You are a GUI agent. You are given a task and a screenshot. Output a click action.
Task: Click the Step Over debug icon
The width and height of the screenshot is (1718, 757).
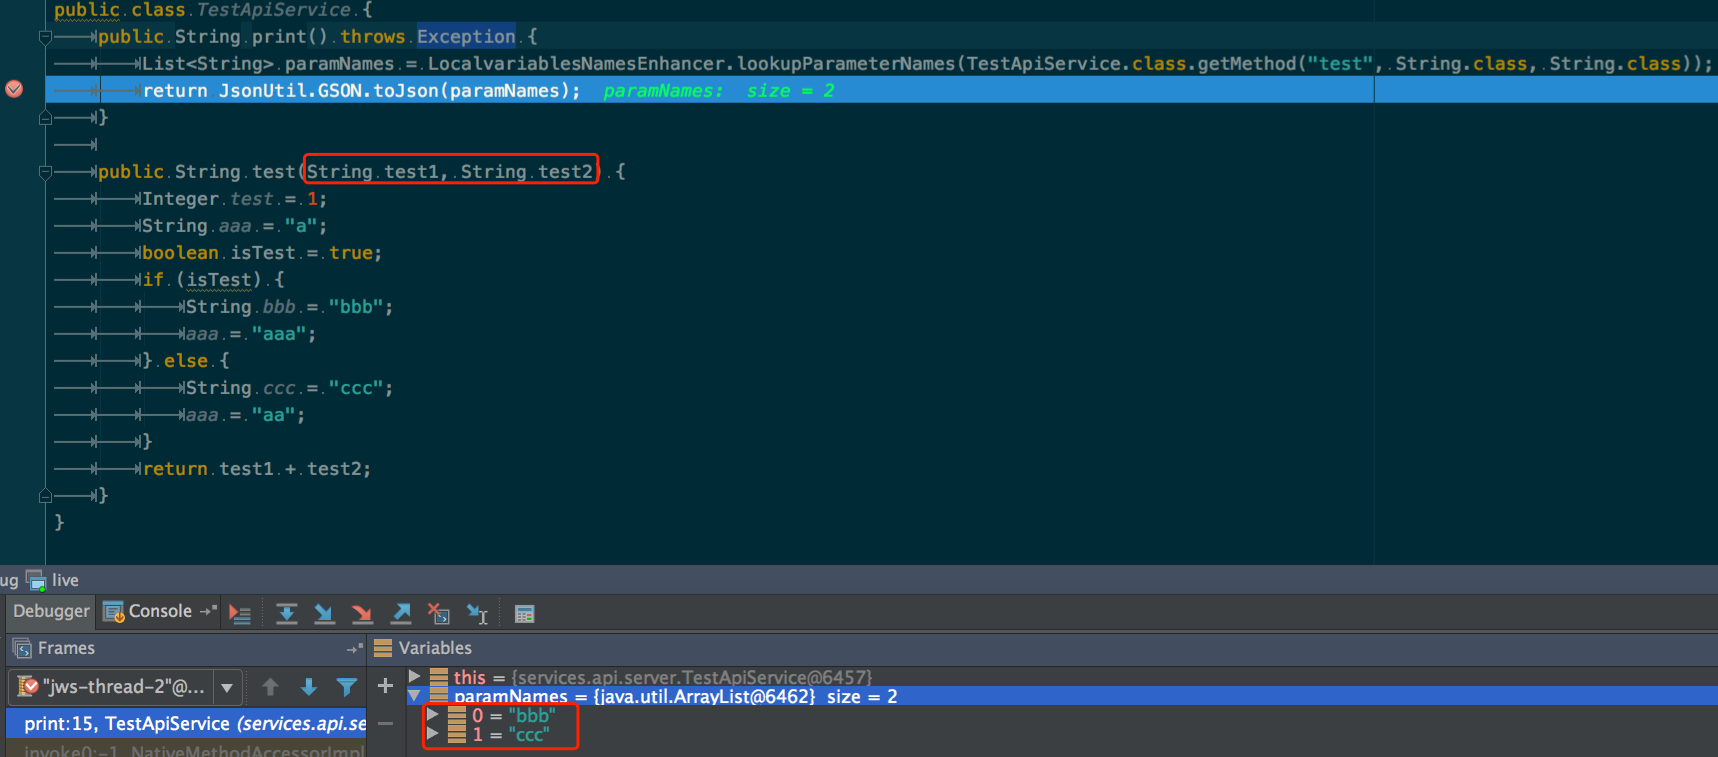click(286, 614)
